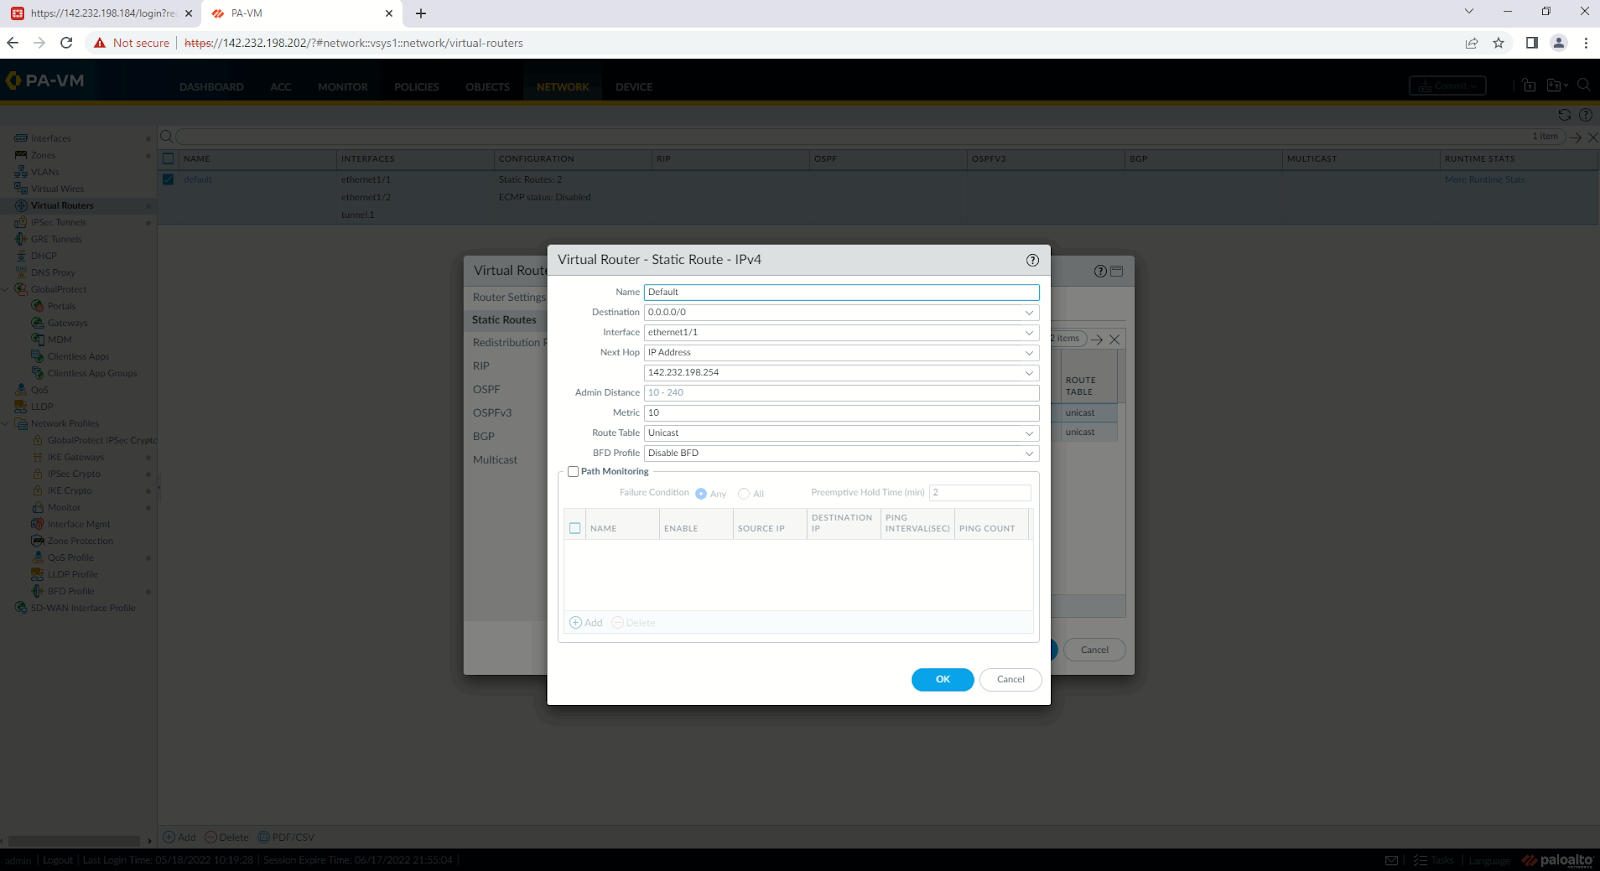
Task: Click the Interfaces icon in sidebar
Action: tap(21, 139)
